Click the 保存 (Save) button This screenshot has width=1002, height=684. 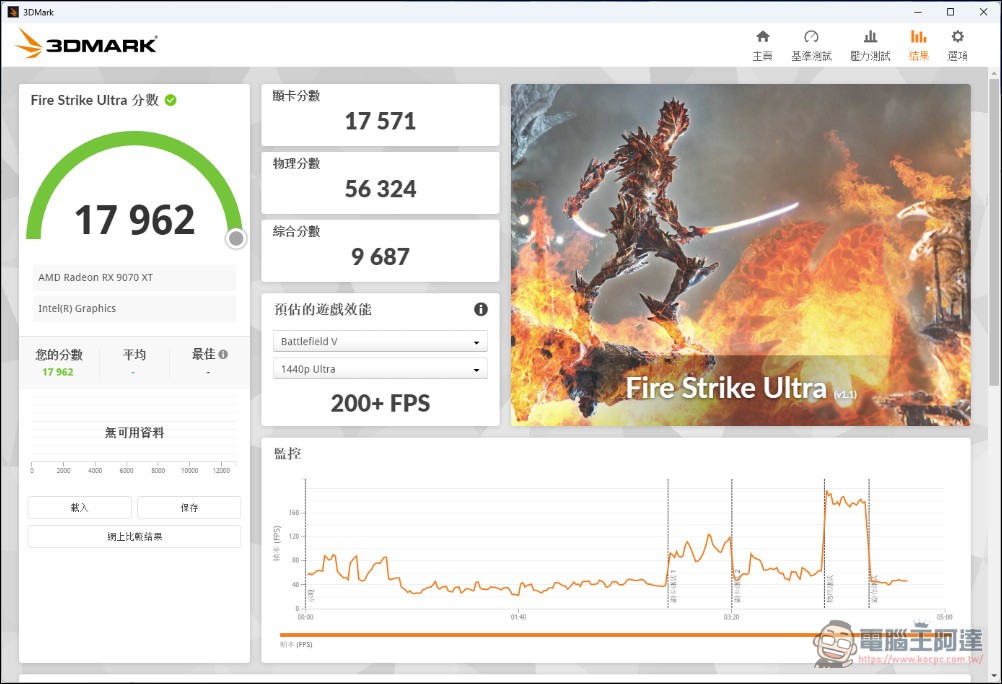tap(188, 507)
